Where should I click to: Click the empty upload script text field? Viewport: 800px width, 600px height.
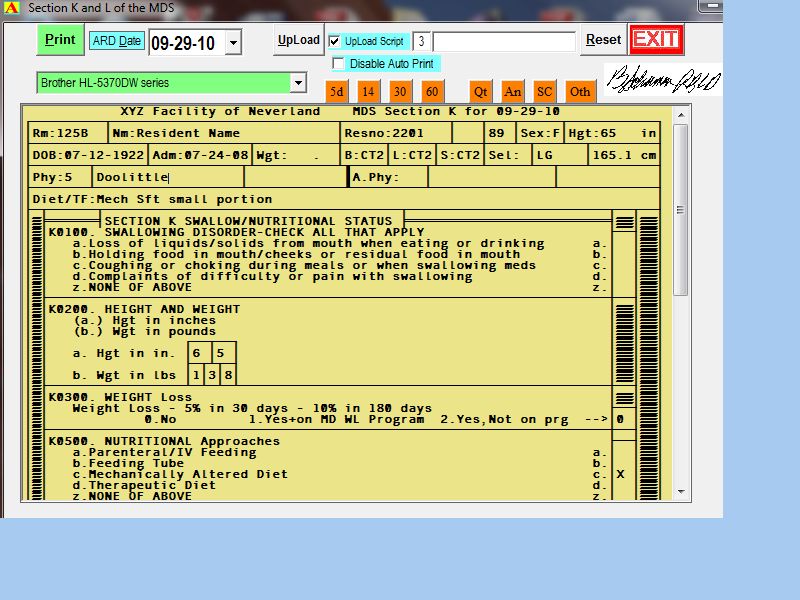tap(504, 41)
